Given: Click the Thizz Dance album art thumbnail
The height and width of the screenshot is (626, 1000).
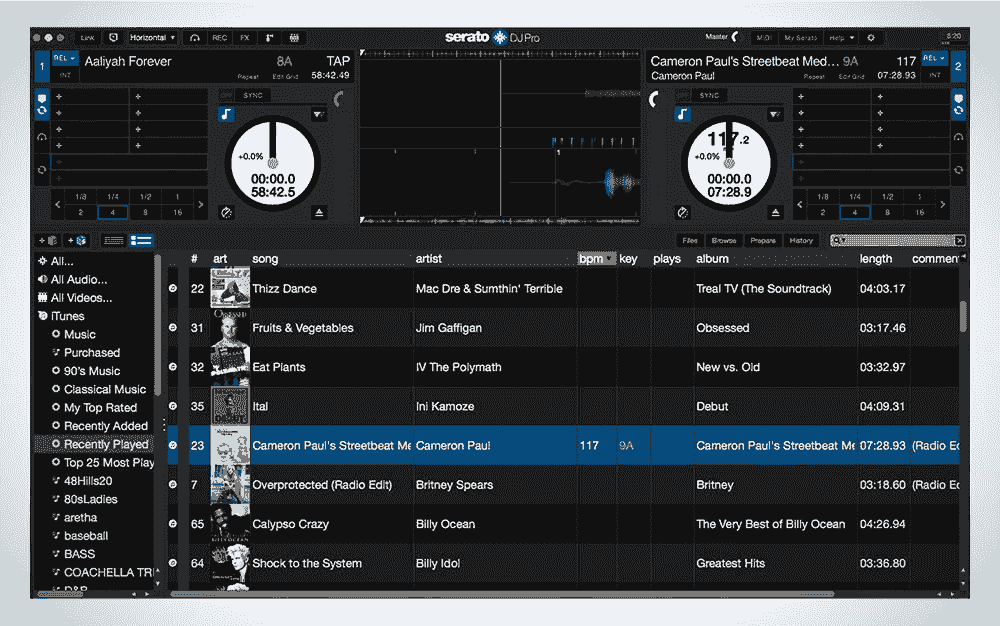Looking at the screenshot, I should [x=230, y=288].
